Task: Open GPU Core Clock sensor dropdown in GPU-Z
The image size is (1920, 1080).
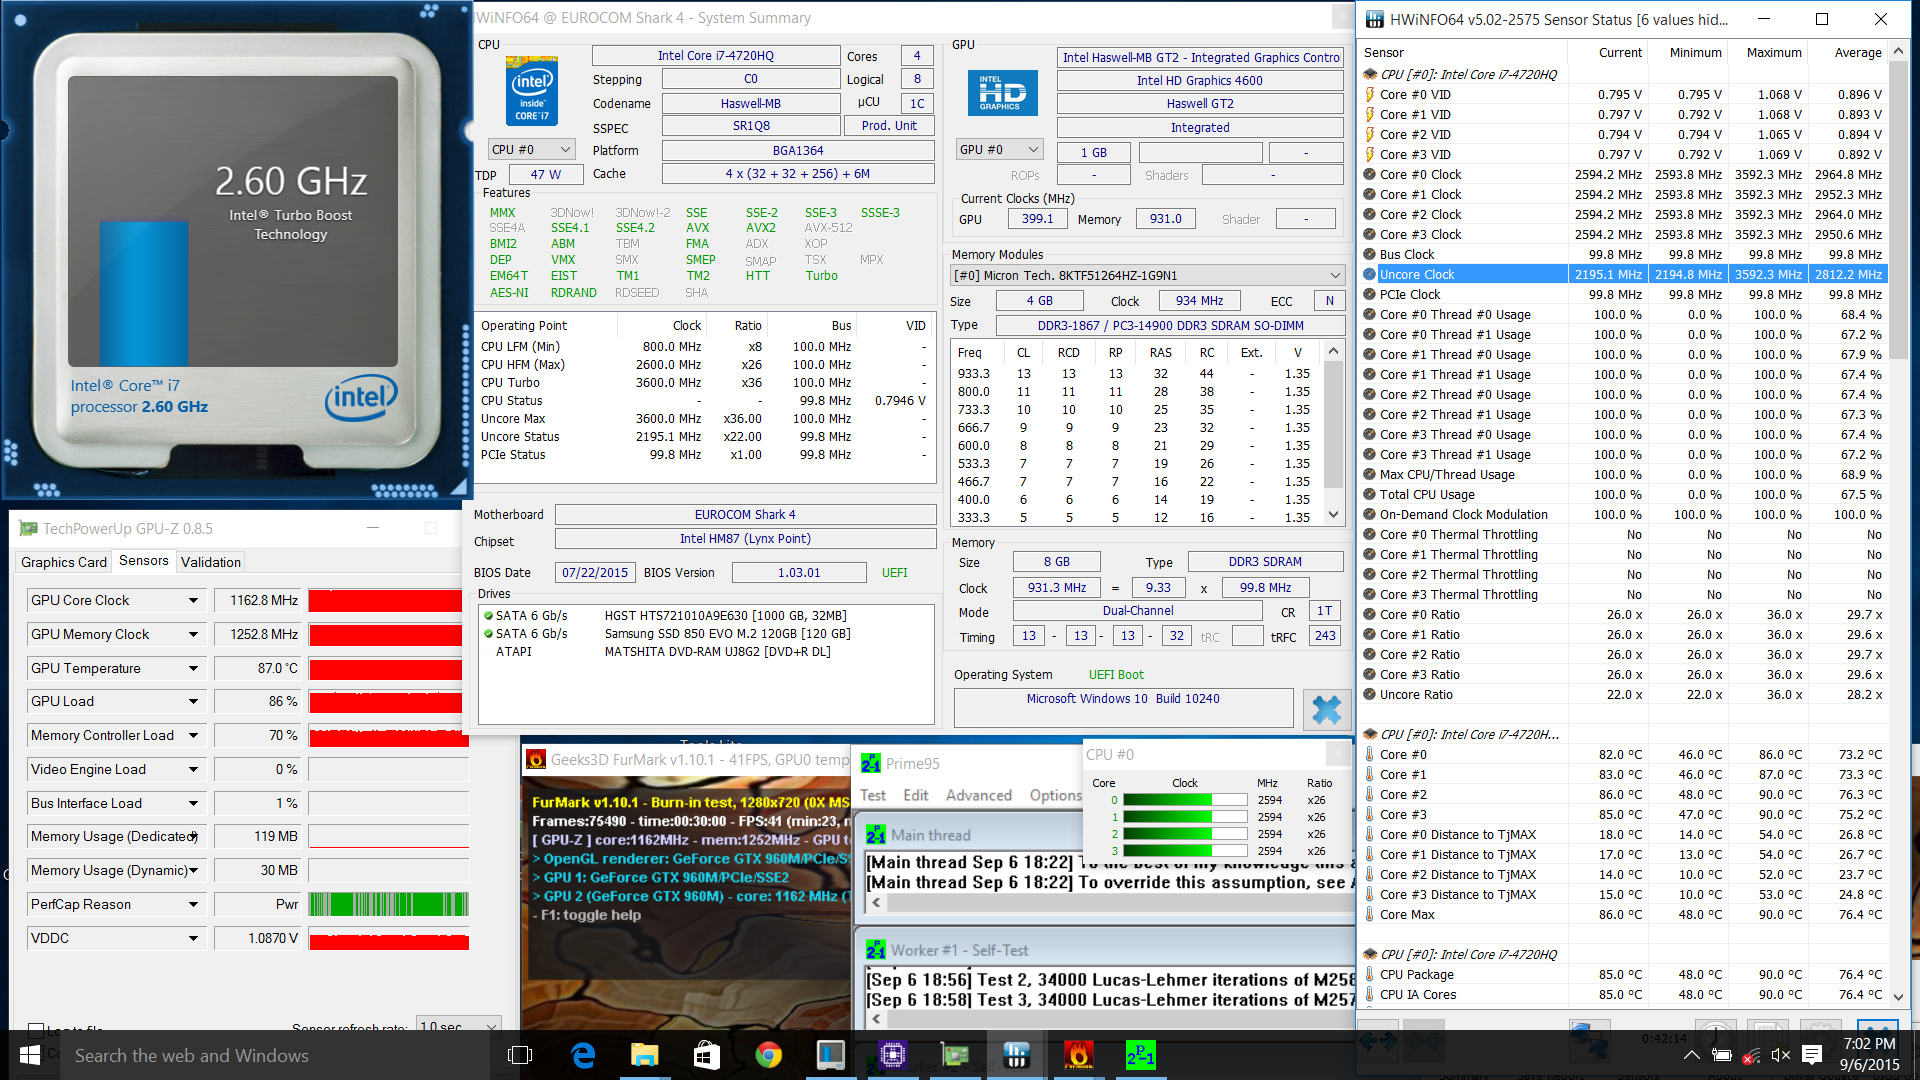Action: [193, 601]
